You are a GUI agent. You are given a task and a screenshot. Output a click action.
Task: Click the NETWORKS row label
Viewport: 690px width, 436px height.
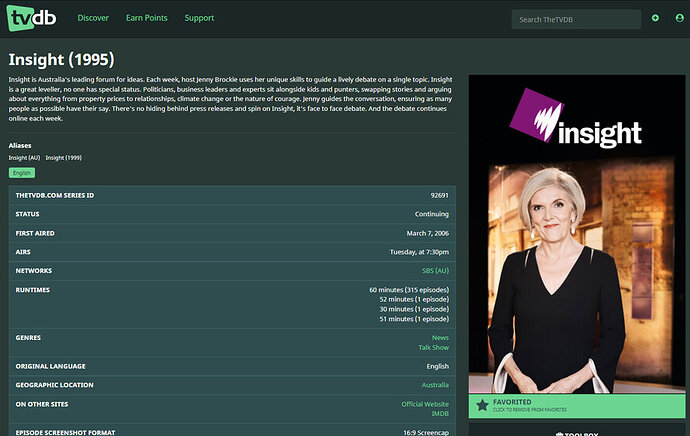[x=33, y=271]
